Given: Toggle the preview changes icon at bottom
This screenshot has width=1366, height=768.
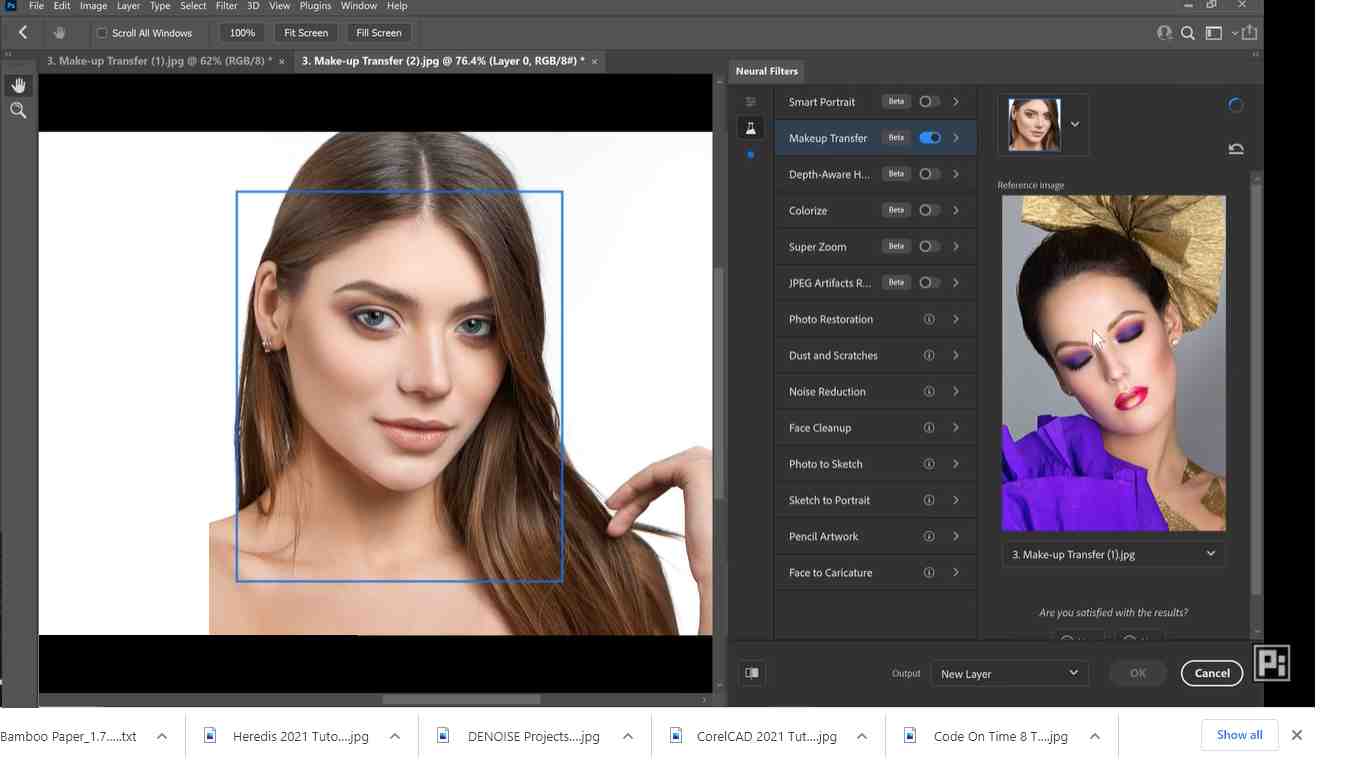Looking at the screenshot, I should [752, 673].
